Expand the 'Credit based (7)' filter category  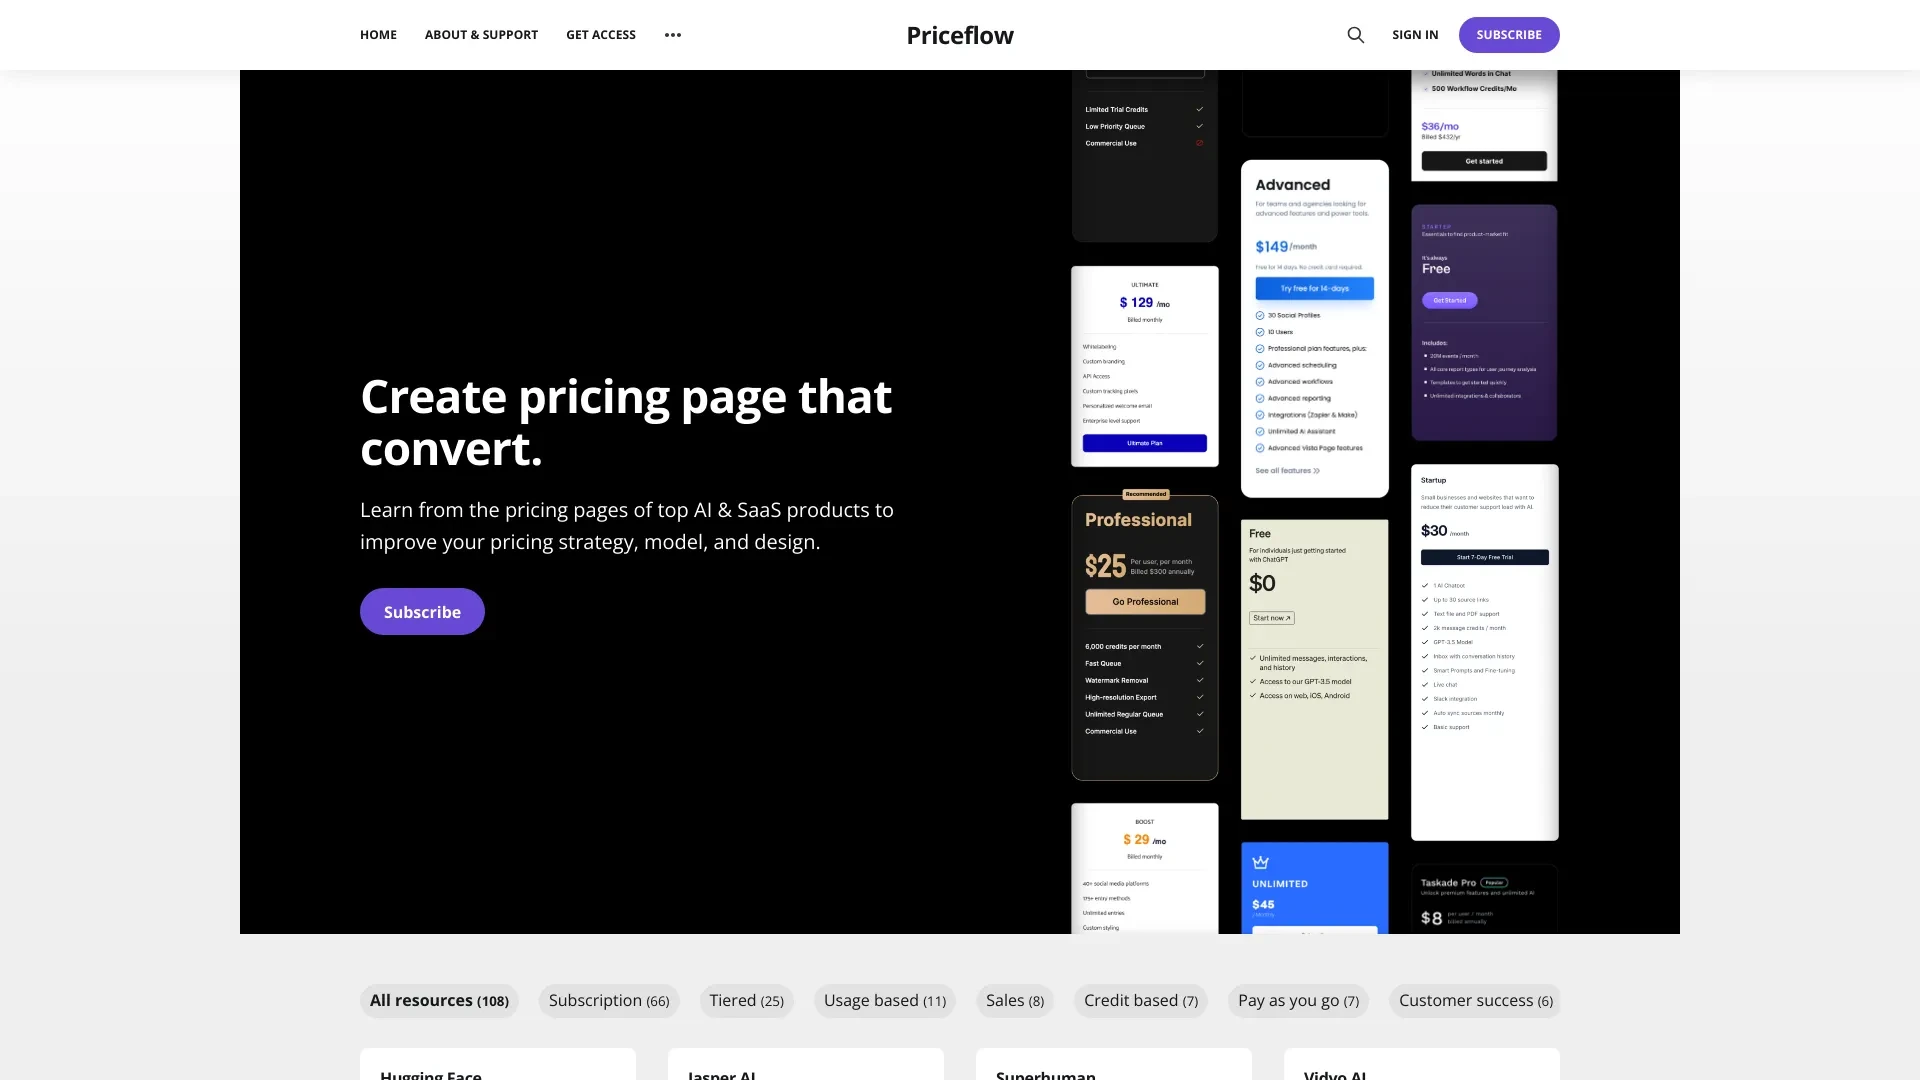[x=1139, y=1000]
